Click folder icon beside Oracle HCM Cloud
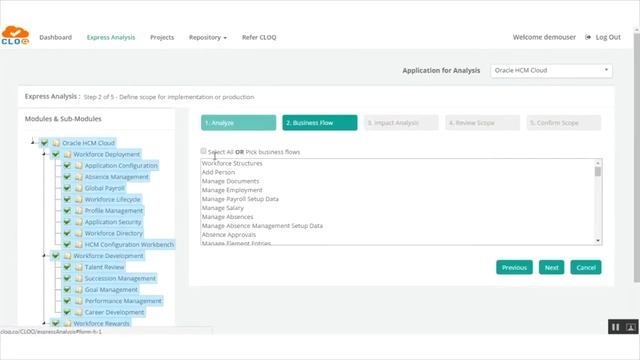Viewport: 640px width, 360px height. pos(56,143)
